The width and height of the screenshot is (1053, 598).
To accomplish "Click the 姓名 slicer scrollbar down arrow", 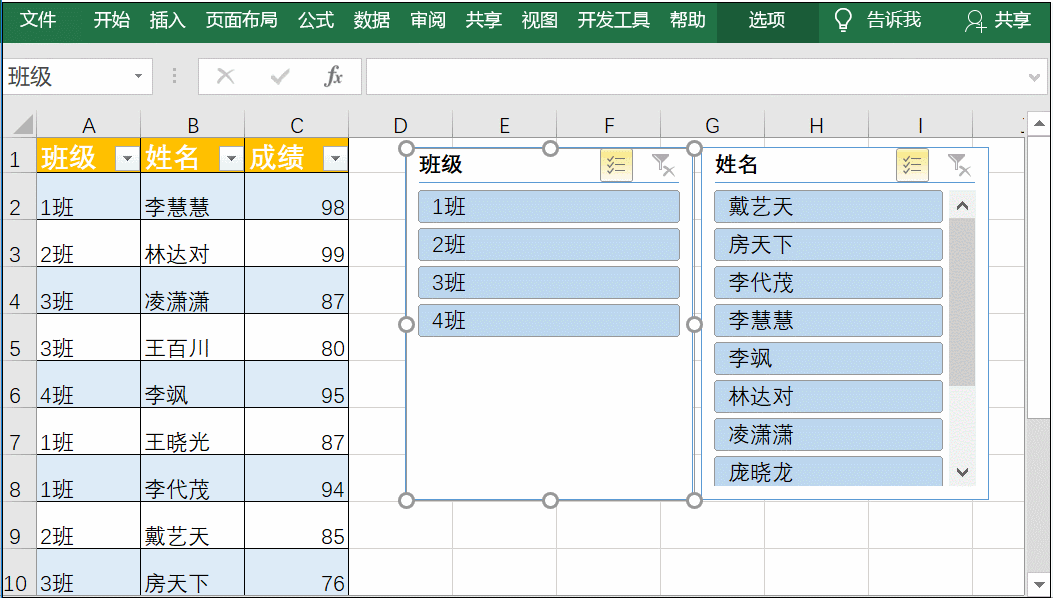I will click(960, 471).
